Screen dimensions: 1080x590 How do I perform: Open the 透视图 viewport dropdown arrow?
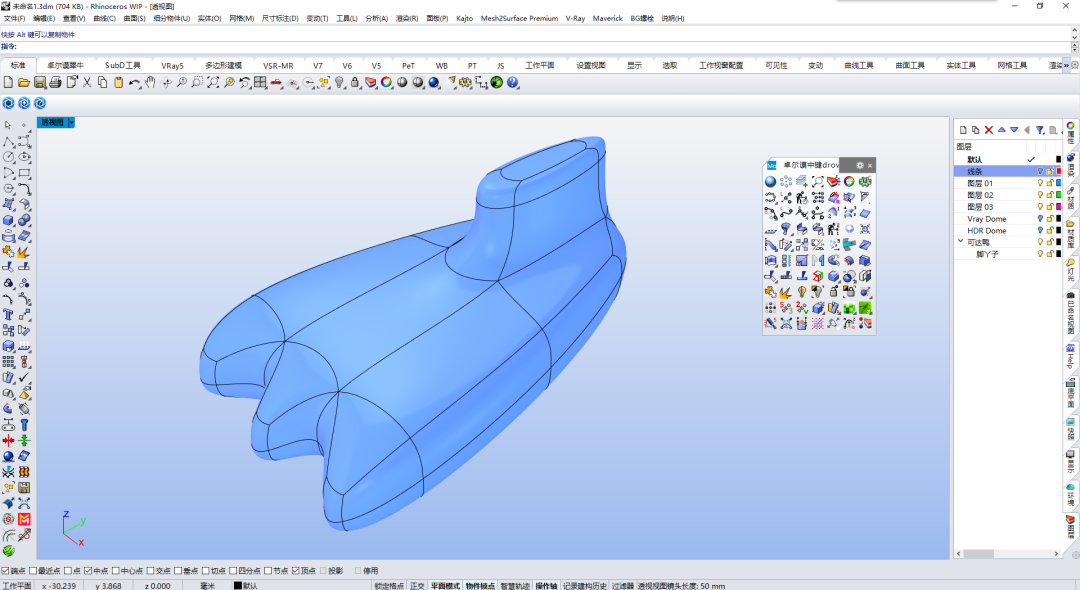click(71, 123)
